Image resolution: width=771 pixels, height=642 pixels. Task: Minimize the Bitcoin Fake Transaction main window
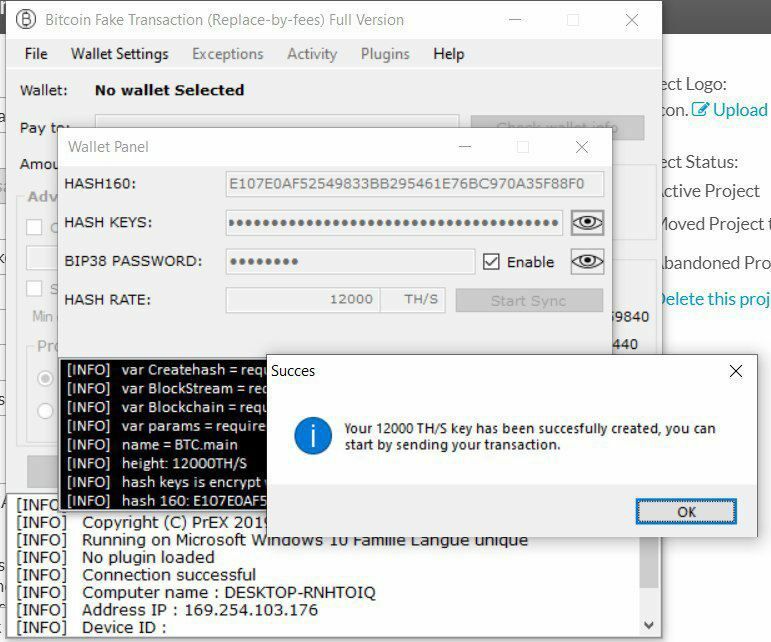tap(515, 20)
